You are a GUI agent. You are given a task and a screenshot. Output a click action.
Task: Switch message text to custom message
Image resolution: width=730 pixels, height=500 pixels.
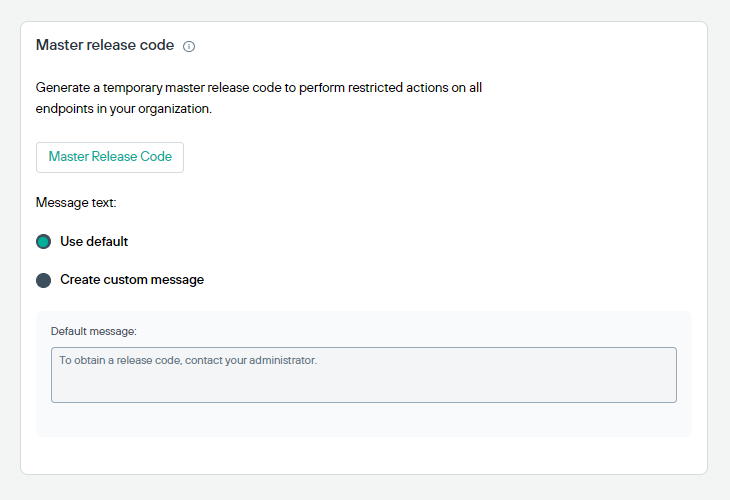coord(43,280)
